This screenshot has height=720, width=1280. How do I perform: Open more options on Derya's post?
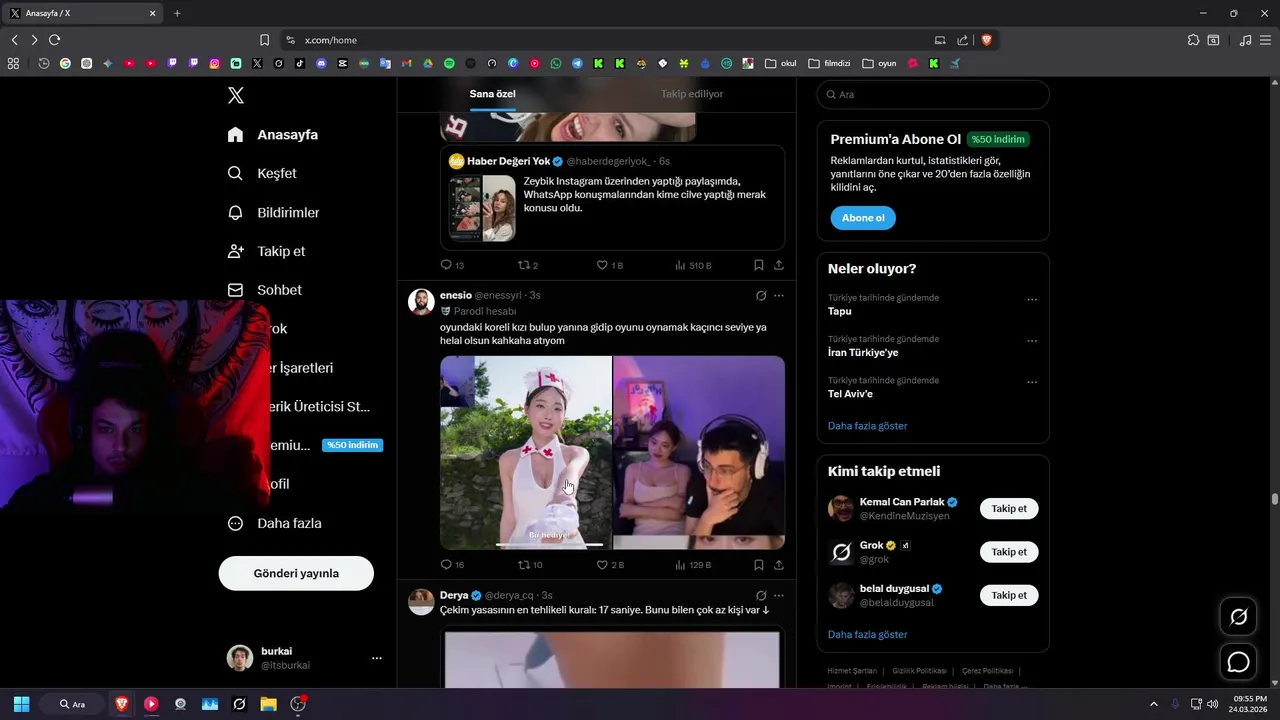(x=779, y=595)
